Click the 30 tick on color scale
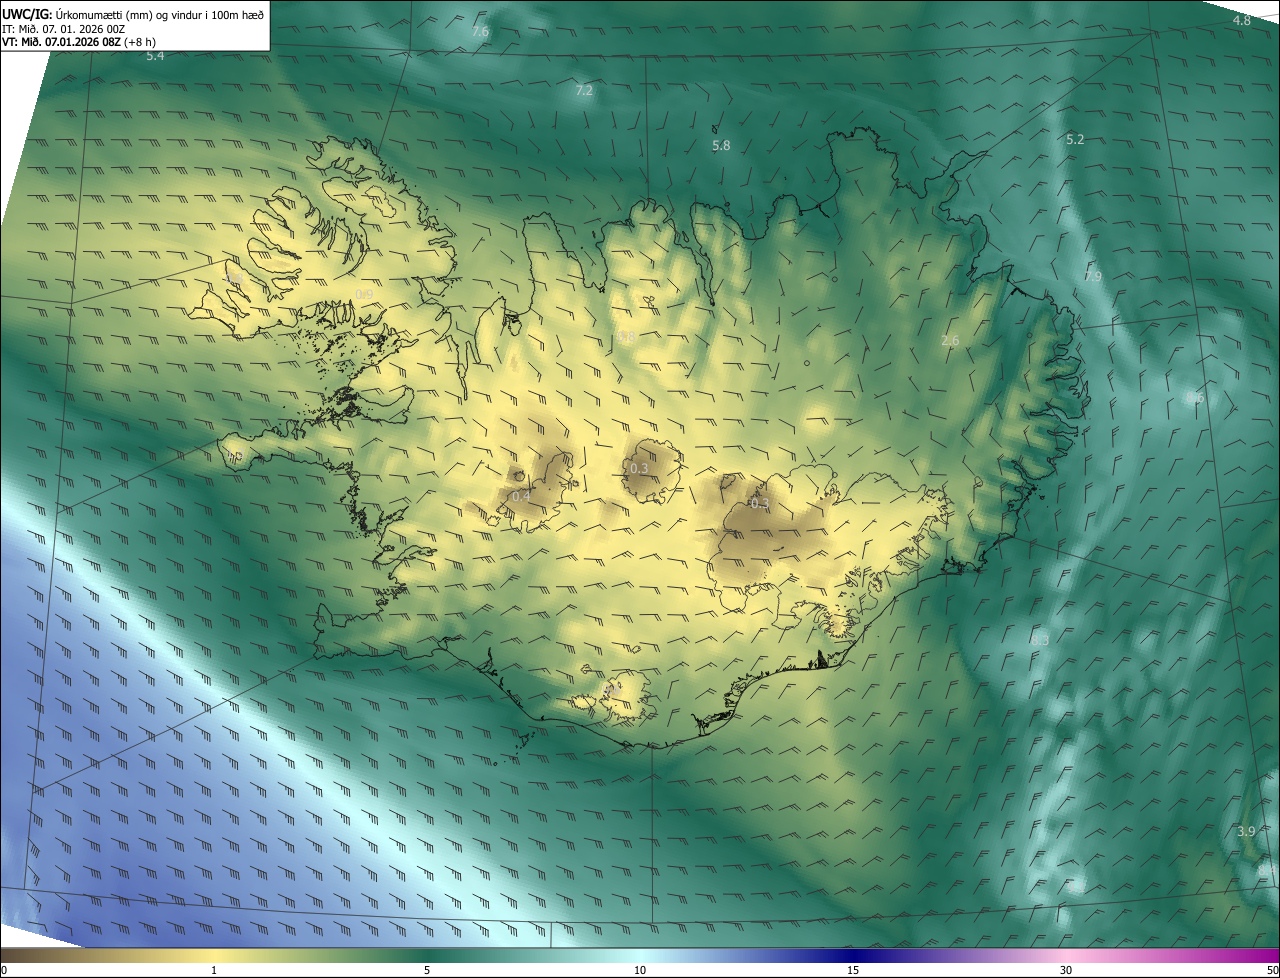This screenshot has width=1280, height=978. pos(1066,970)
